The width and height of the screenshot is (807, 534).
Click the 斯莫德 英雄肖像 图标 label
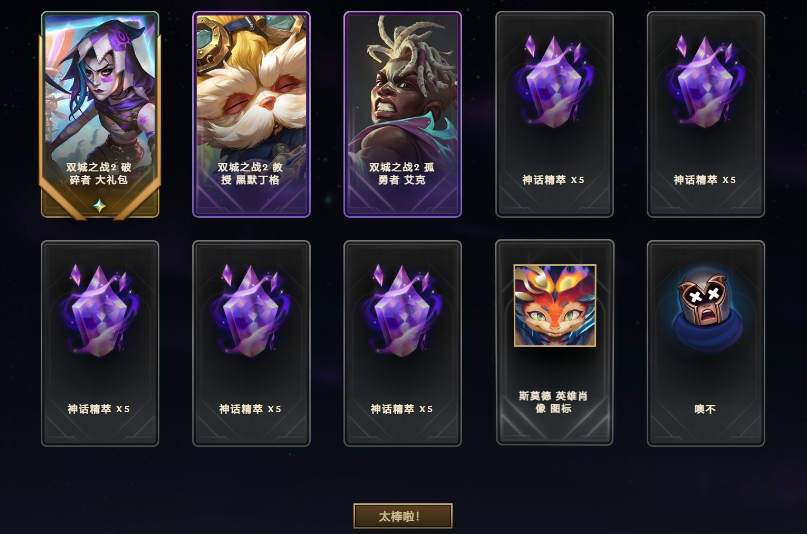point(553,402)
